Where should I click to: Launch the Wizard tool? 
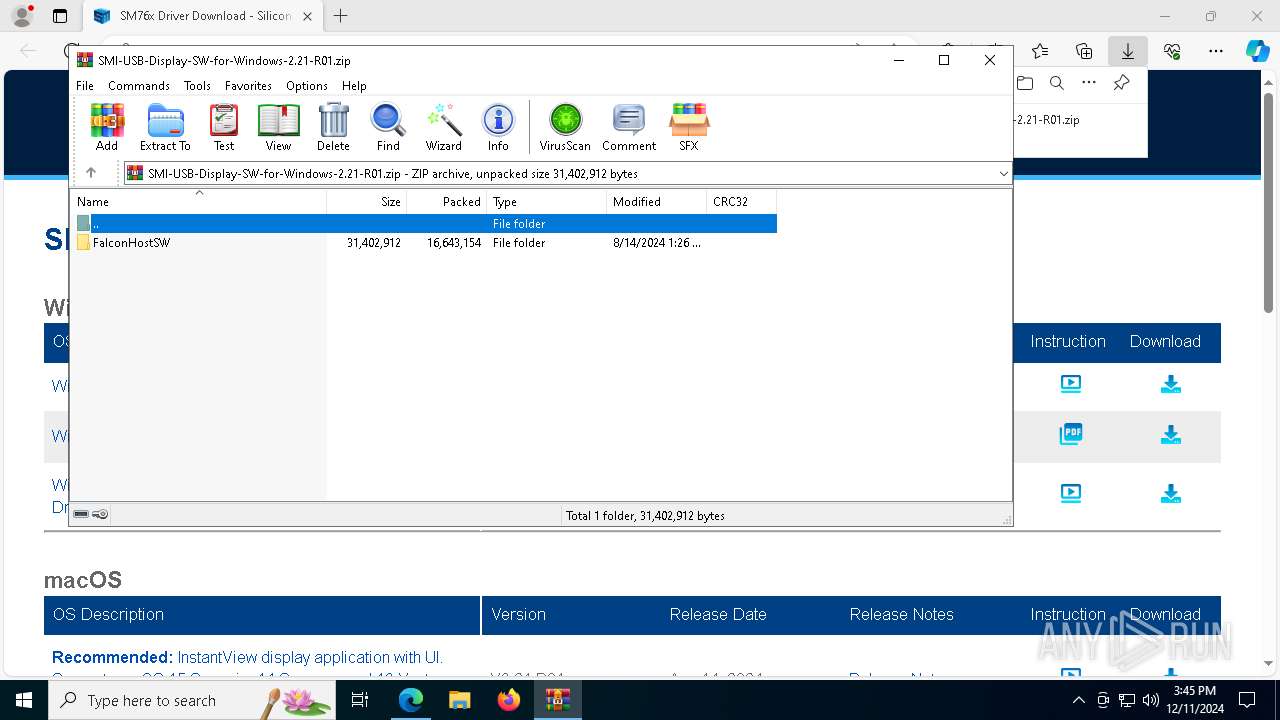click(443, 127)
